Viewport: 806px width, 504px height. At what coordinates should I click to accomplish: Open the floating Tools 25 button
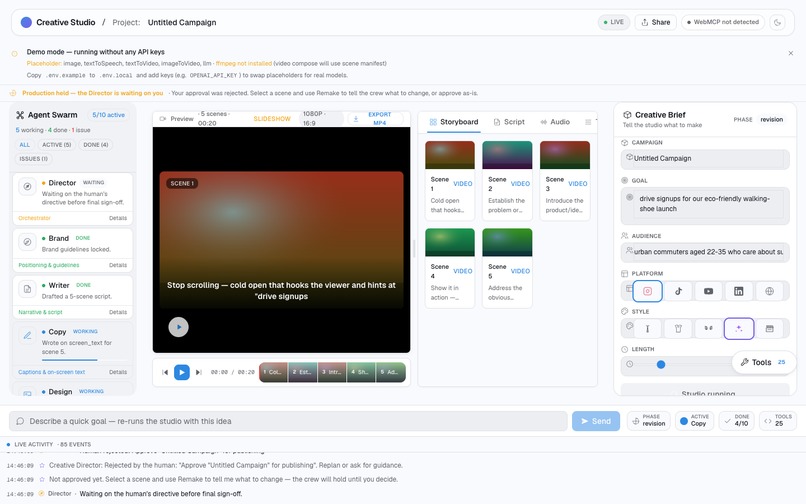763,362
